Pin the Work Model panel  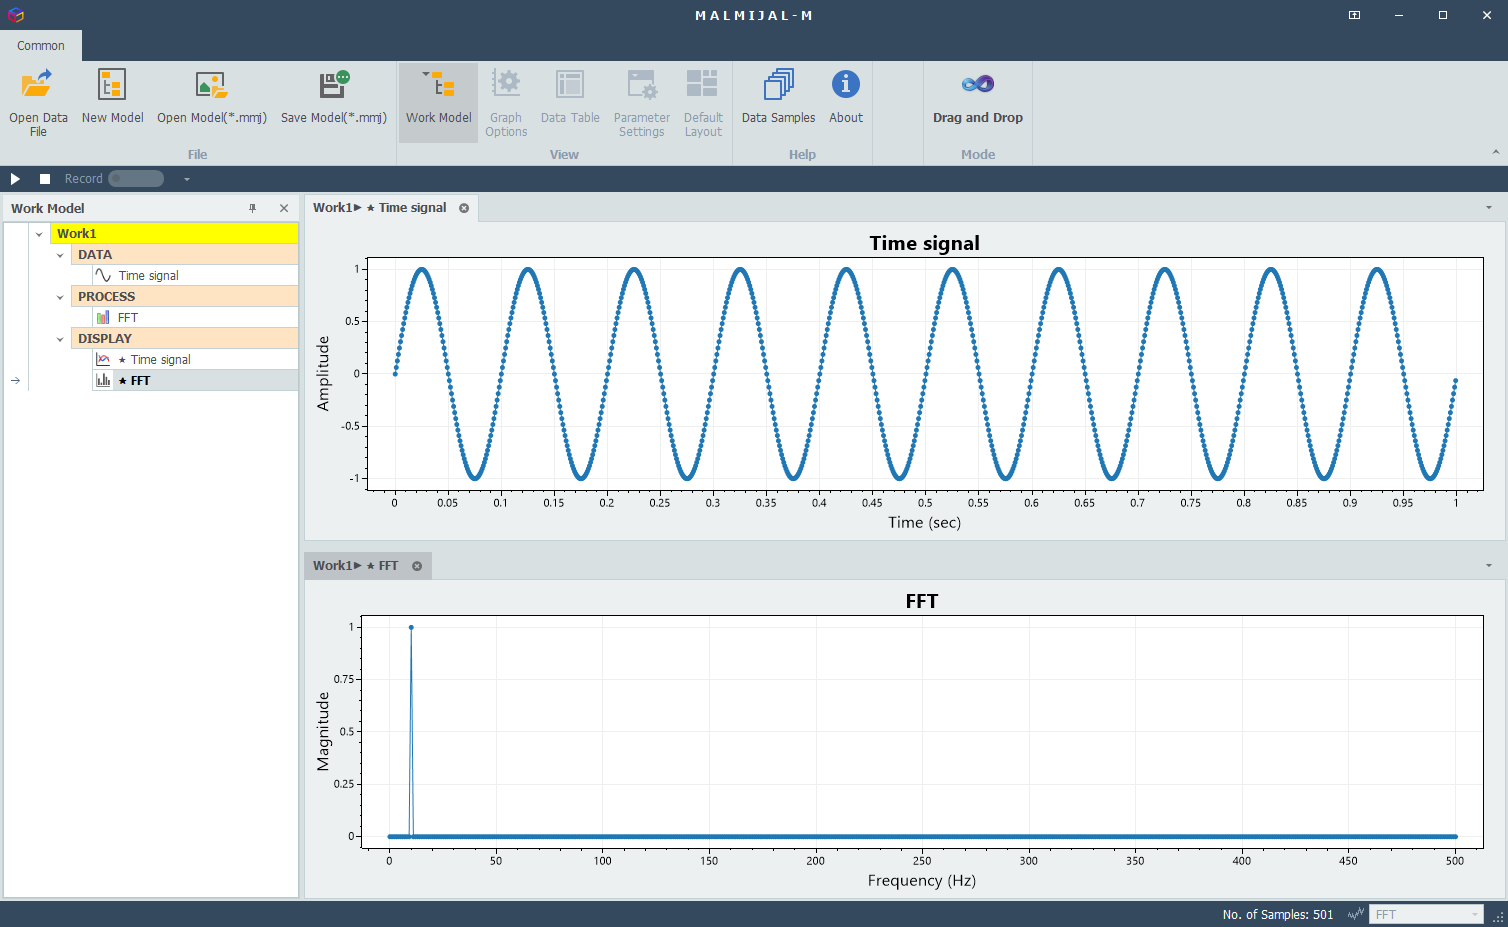[x=252, y=208]
